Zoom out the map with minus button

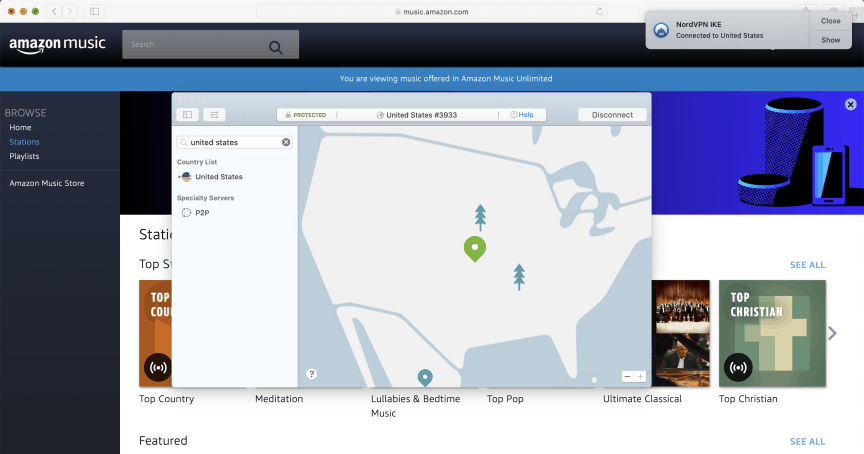pos(627,376)
